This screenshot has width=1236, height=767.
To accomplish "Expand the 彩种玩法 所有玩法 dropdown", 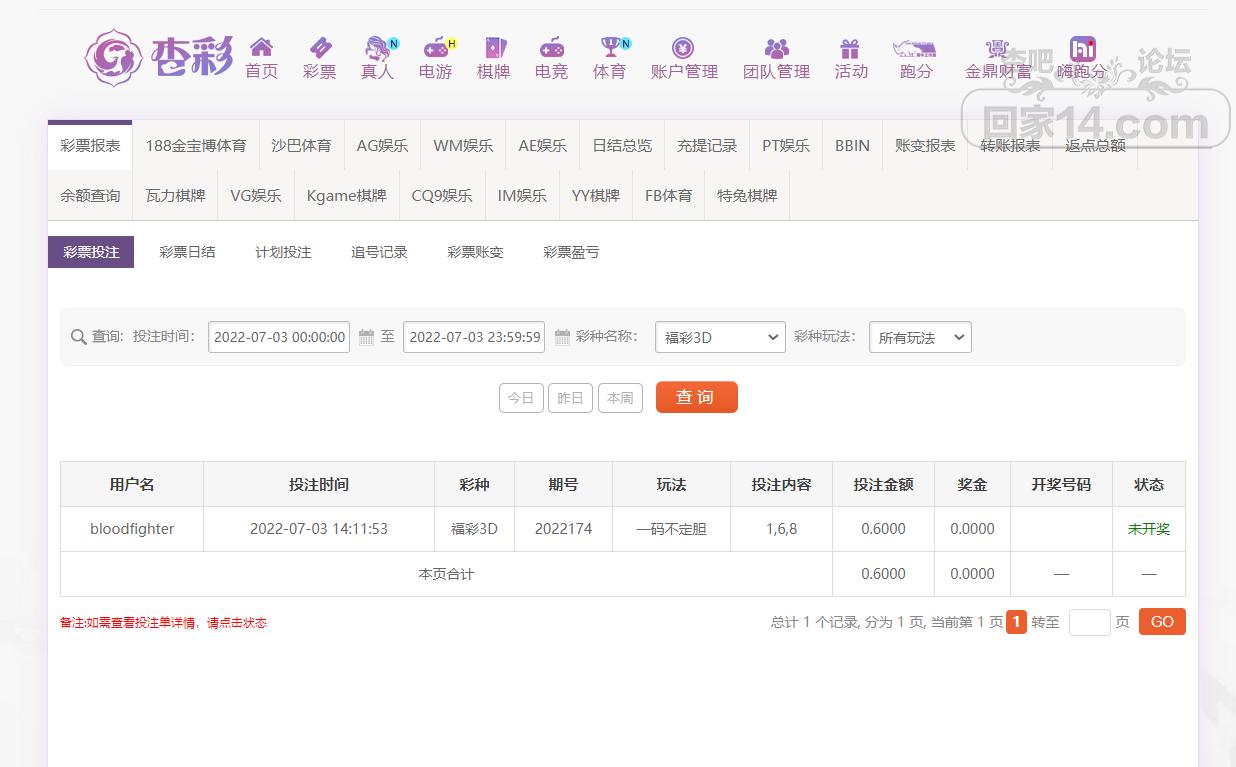I will tap(920, 337).
